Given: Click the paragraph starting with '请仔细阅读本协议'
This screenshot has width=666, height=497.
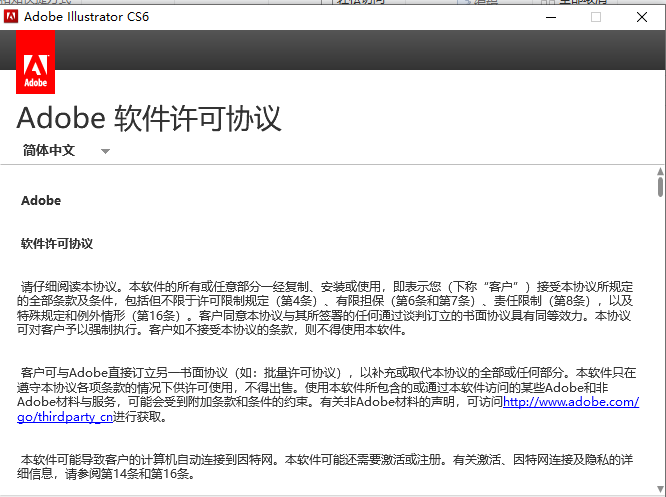Looking at the screenshot, I should [x=325, y=308].
